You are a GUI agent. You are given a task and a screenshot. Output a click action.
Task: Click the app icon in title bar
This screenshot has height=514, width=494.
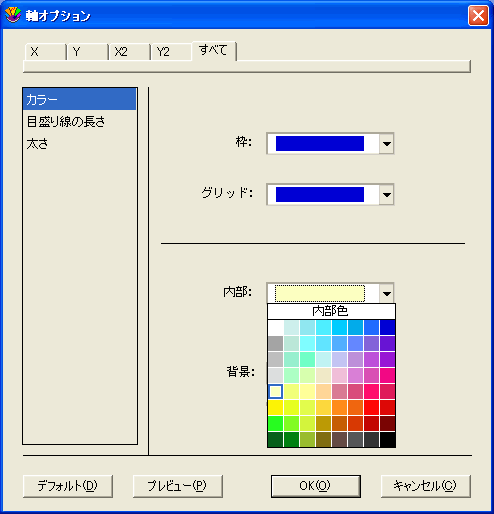pos(13,15)
